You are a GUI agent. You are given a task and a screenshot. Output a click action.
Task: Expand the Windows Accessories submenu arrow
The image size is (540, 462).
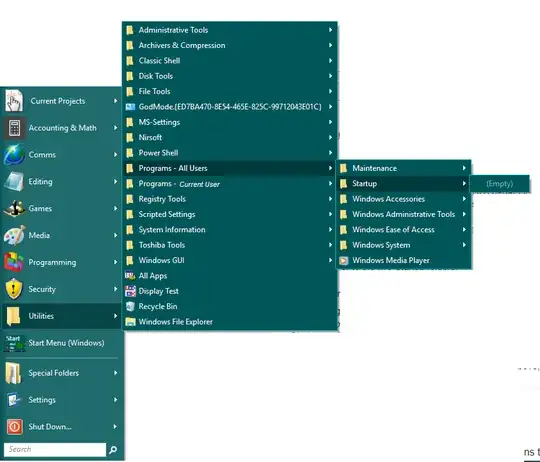[464, 199]
